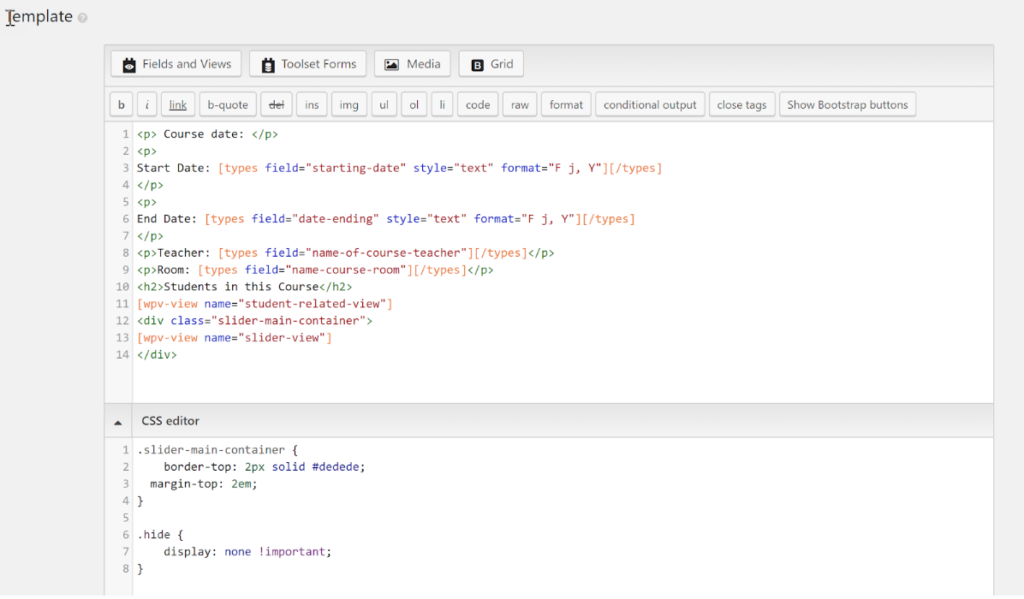Click the conditional output button
The width and height of the screenshot is (1024, 599).
pos(650,105)
